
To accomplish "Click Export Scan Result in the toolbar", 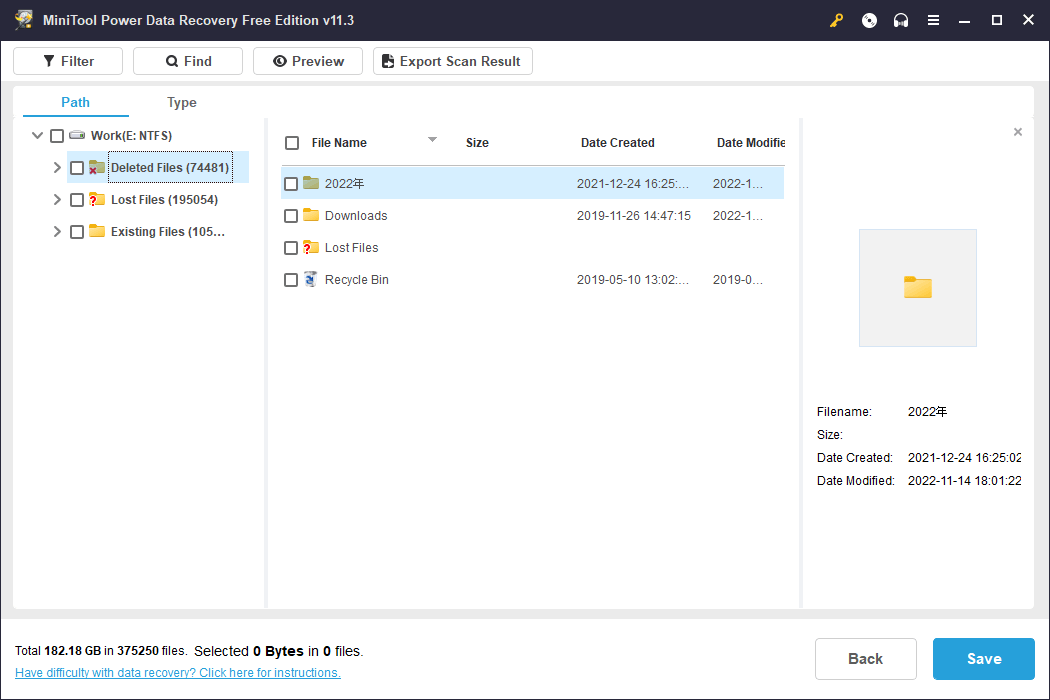I will pos(452,61).
